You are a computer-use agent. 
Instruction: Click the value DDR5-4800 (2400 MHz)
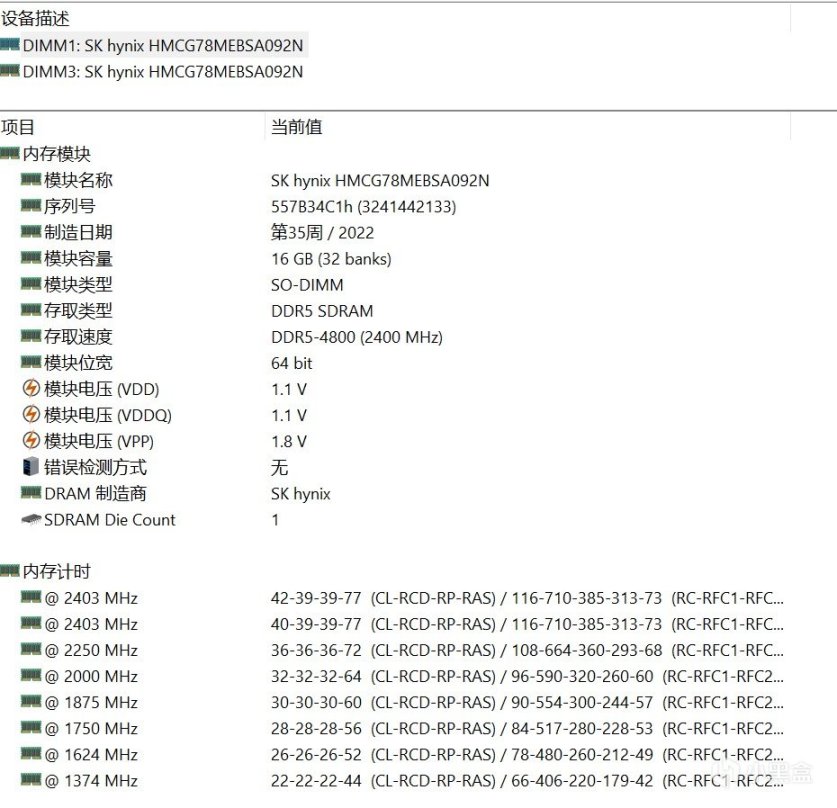[357, 337]
